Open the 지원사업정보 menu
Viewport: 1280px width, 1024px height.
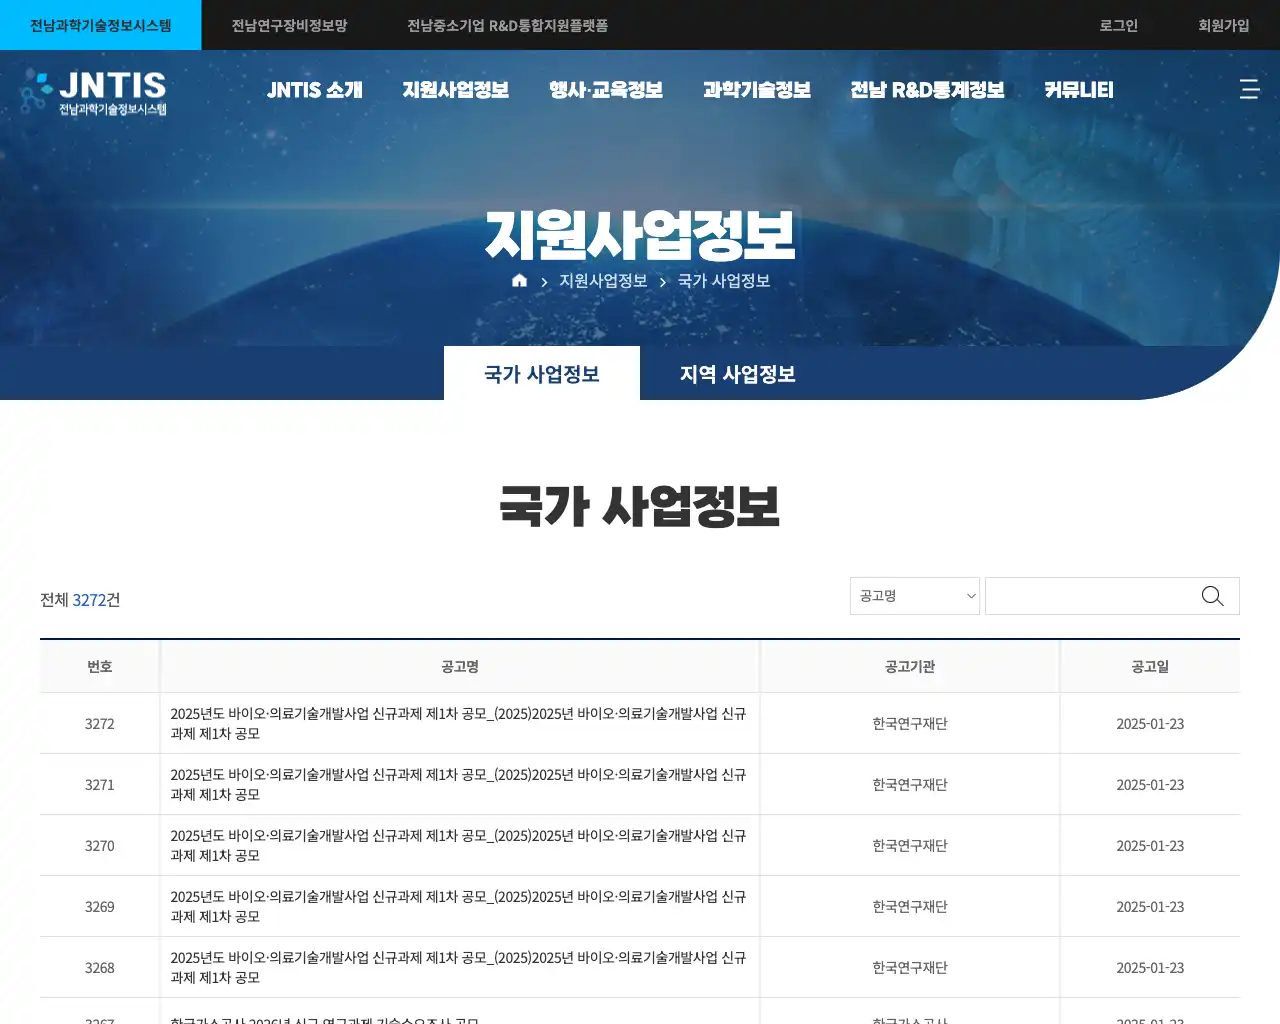(x=455, y=89)
